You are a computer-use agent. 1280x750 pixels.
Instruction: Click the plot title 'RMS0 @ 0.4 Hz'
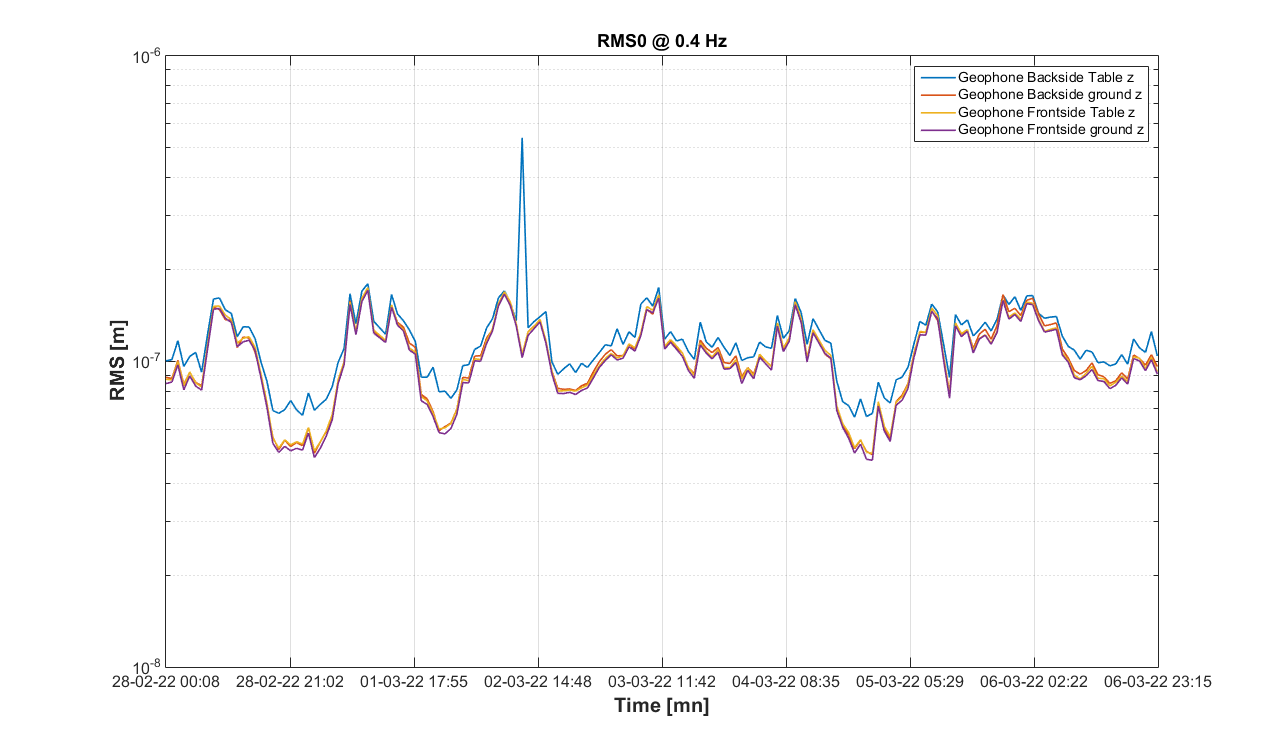coord(661,41)
